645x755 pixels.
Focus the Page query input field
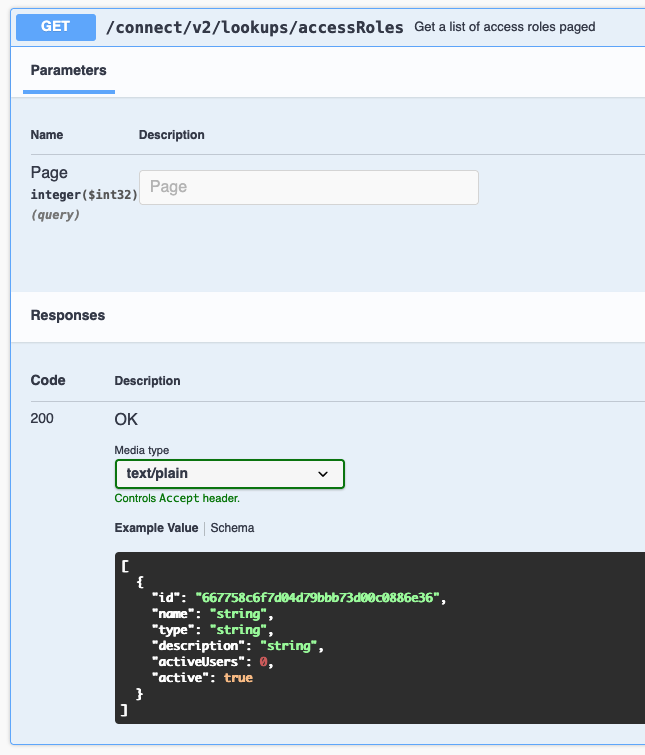click(309, 187)
